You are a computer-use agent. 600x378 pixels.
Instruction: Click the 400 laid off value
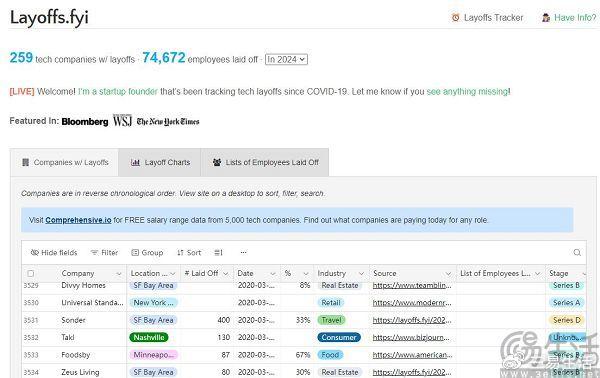pyautogui.click(x=224, y=320)
